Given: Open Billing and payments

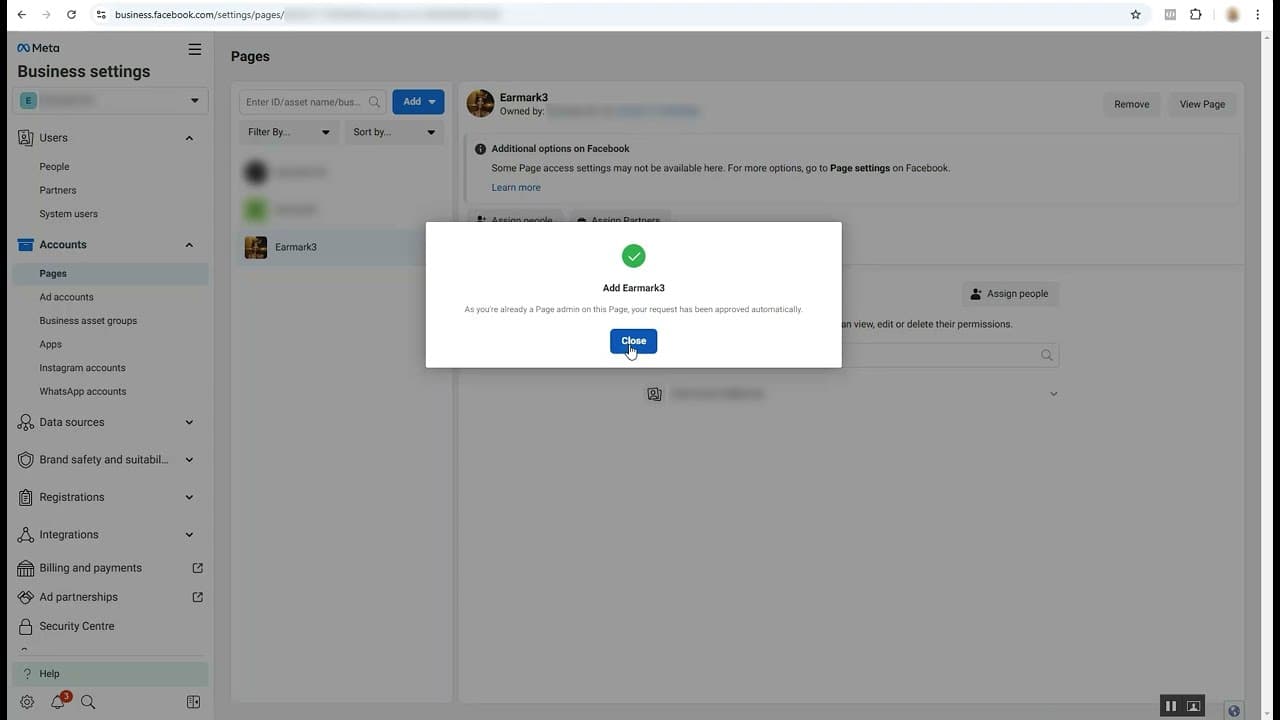Looking at the screenshot, I should (90, 568).
